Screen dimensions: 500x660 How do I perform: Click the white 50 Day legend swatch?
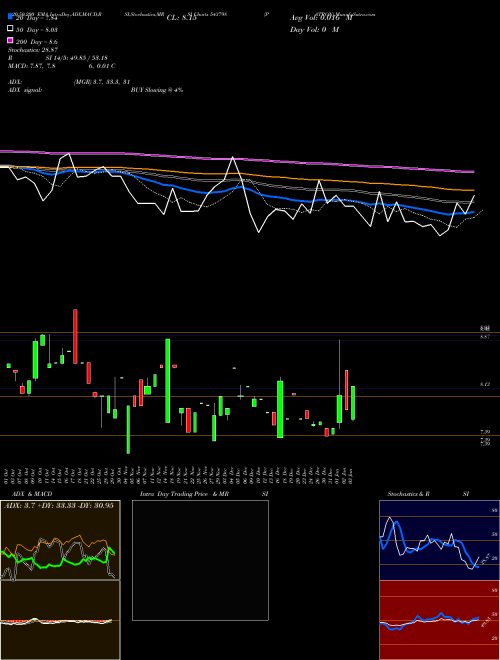click(x=11, y=29)
